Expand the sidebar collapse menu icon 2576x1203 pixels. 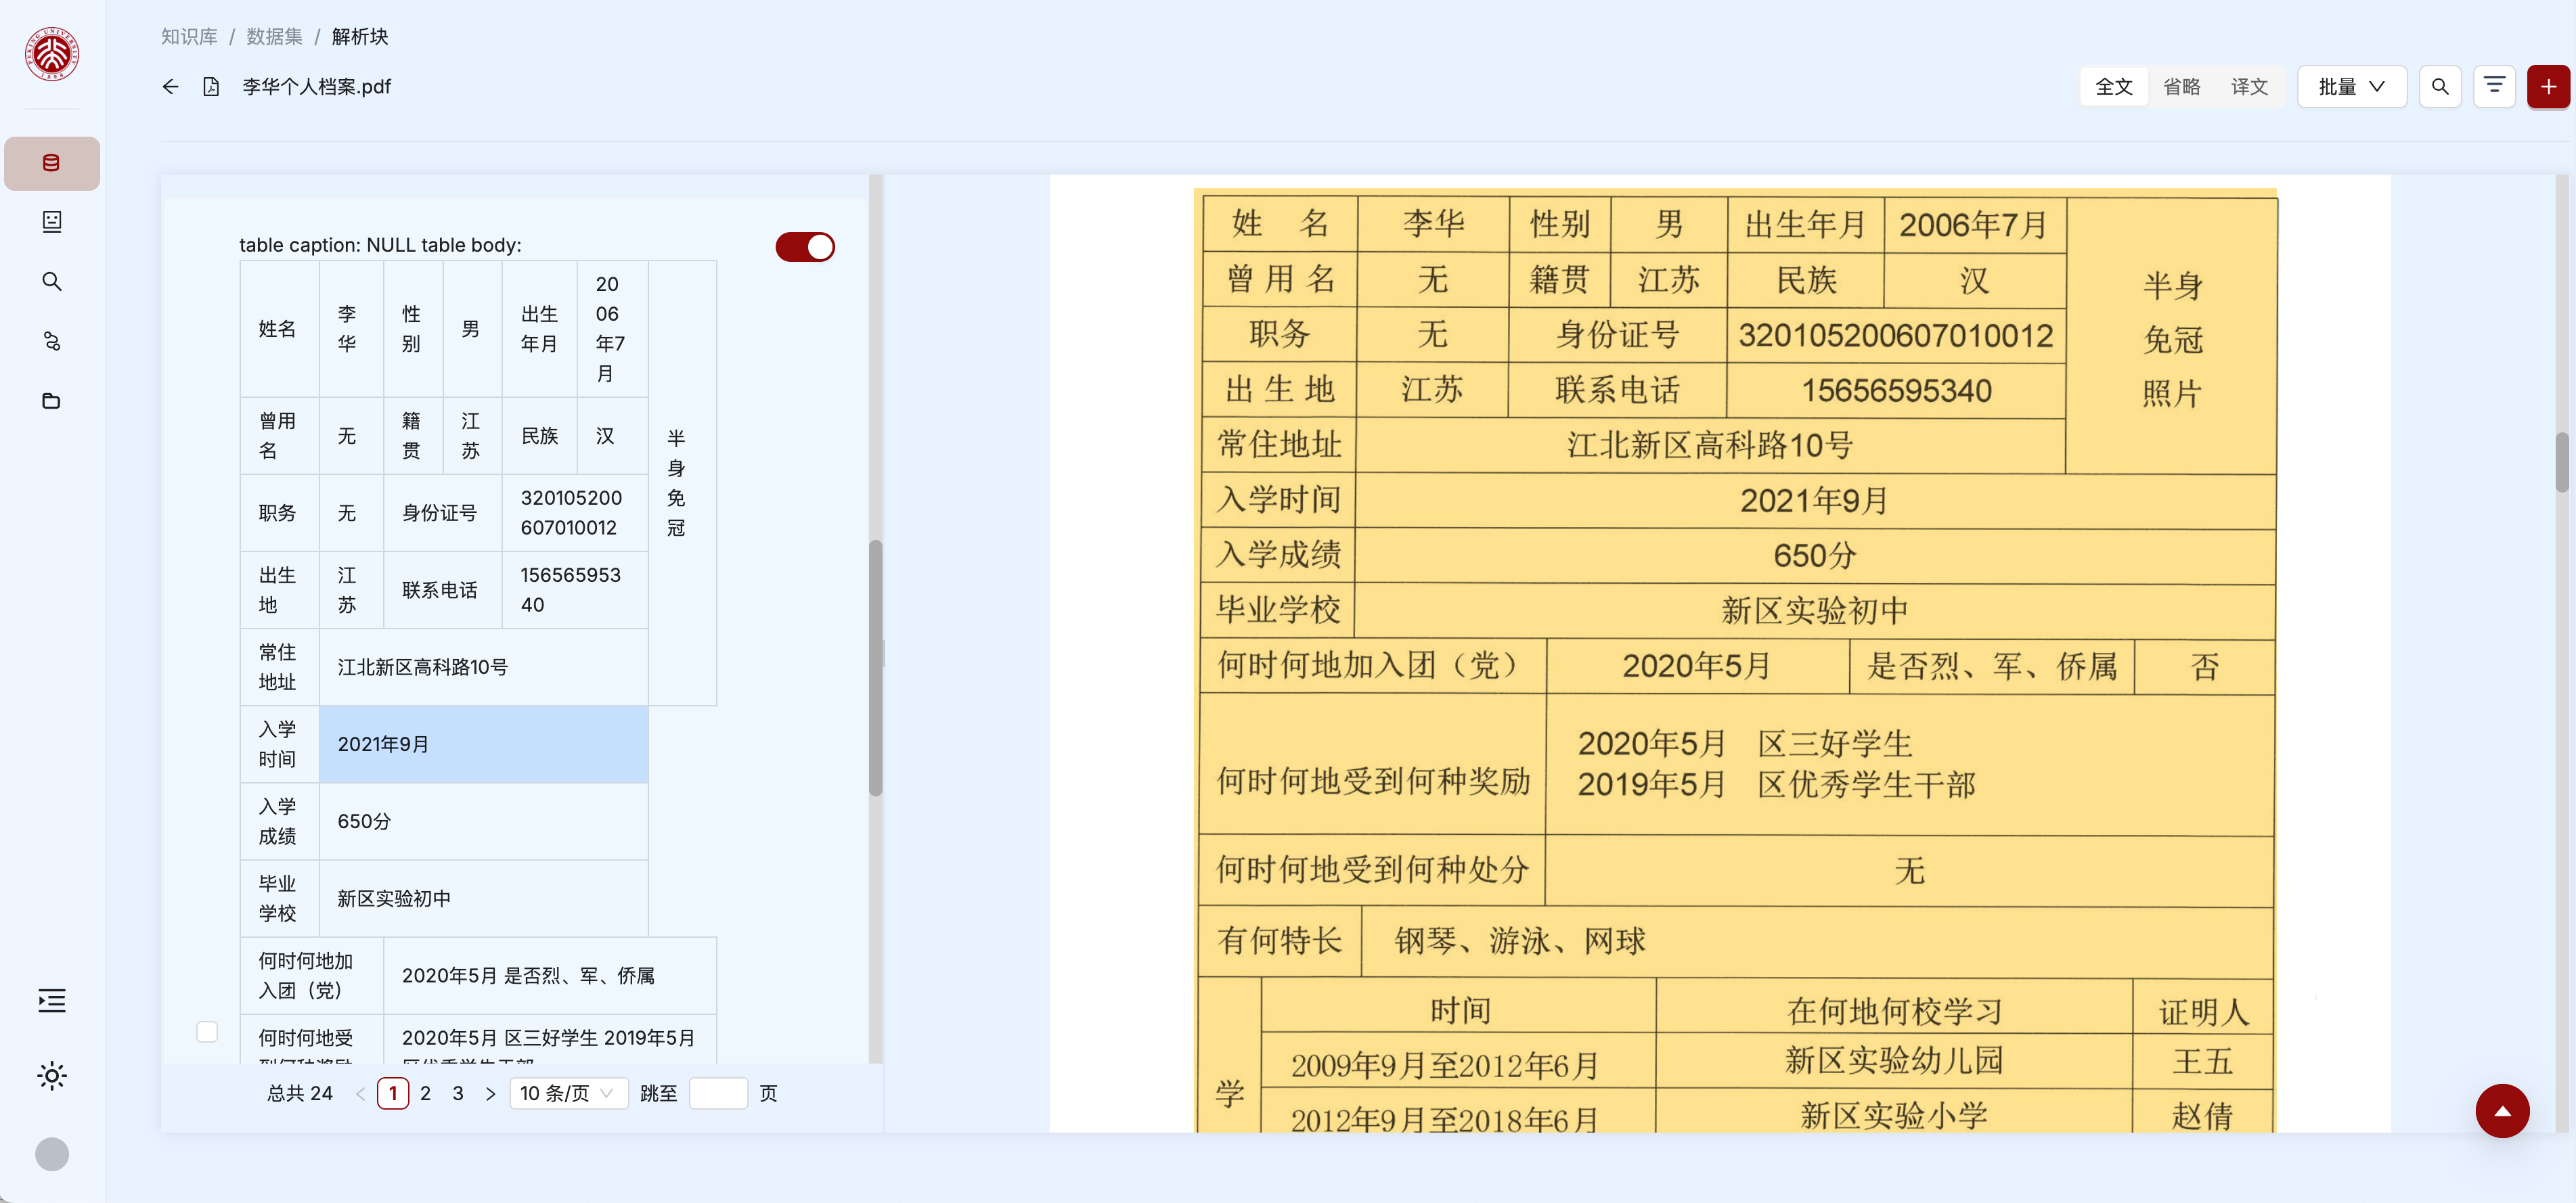point(52,1001)
